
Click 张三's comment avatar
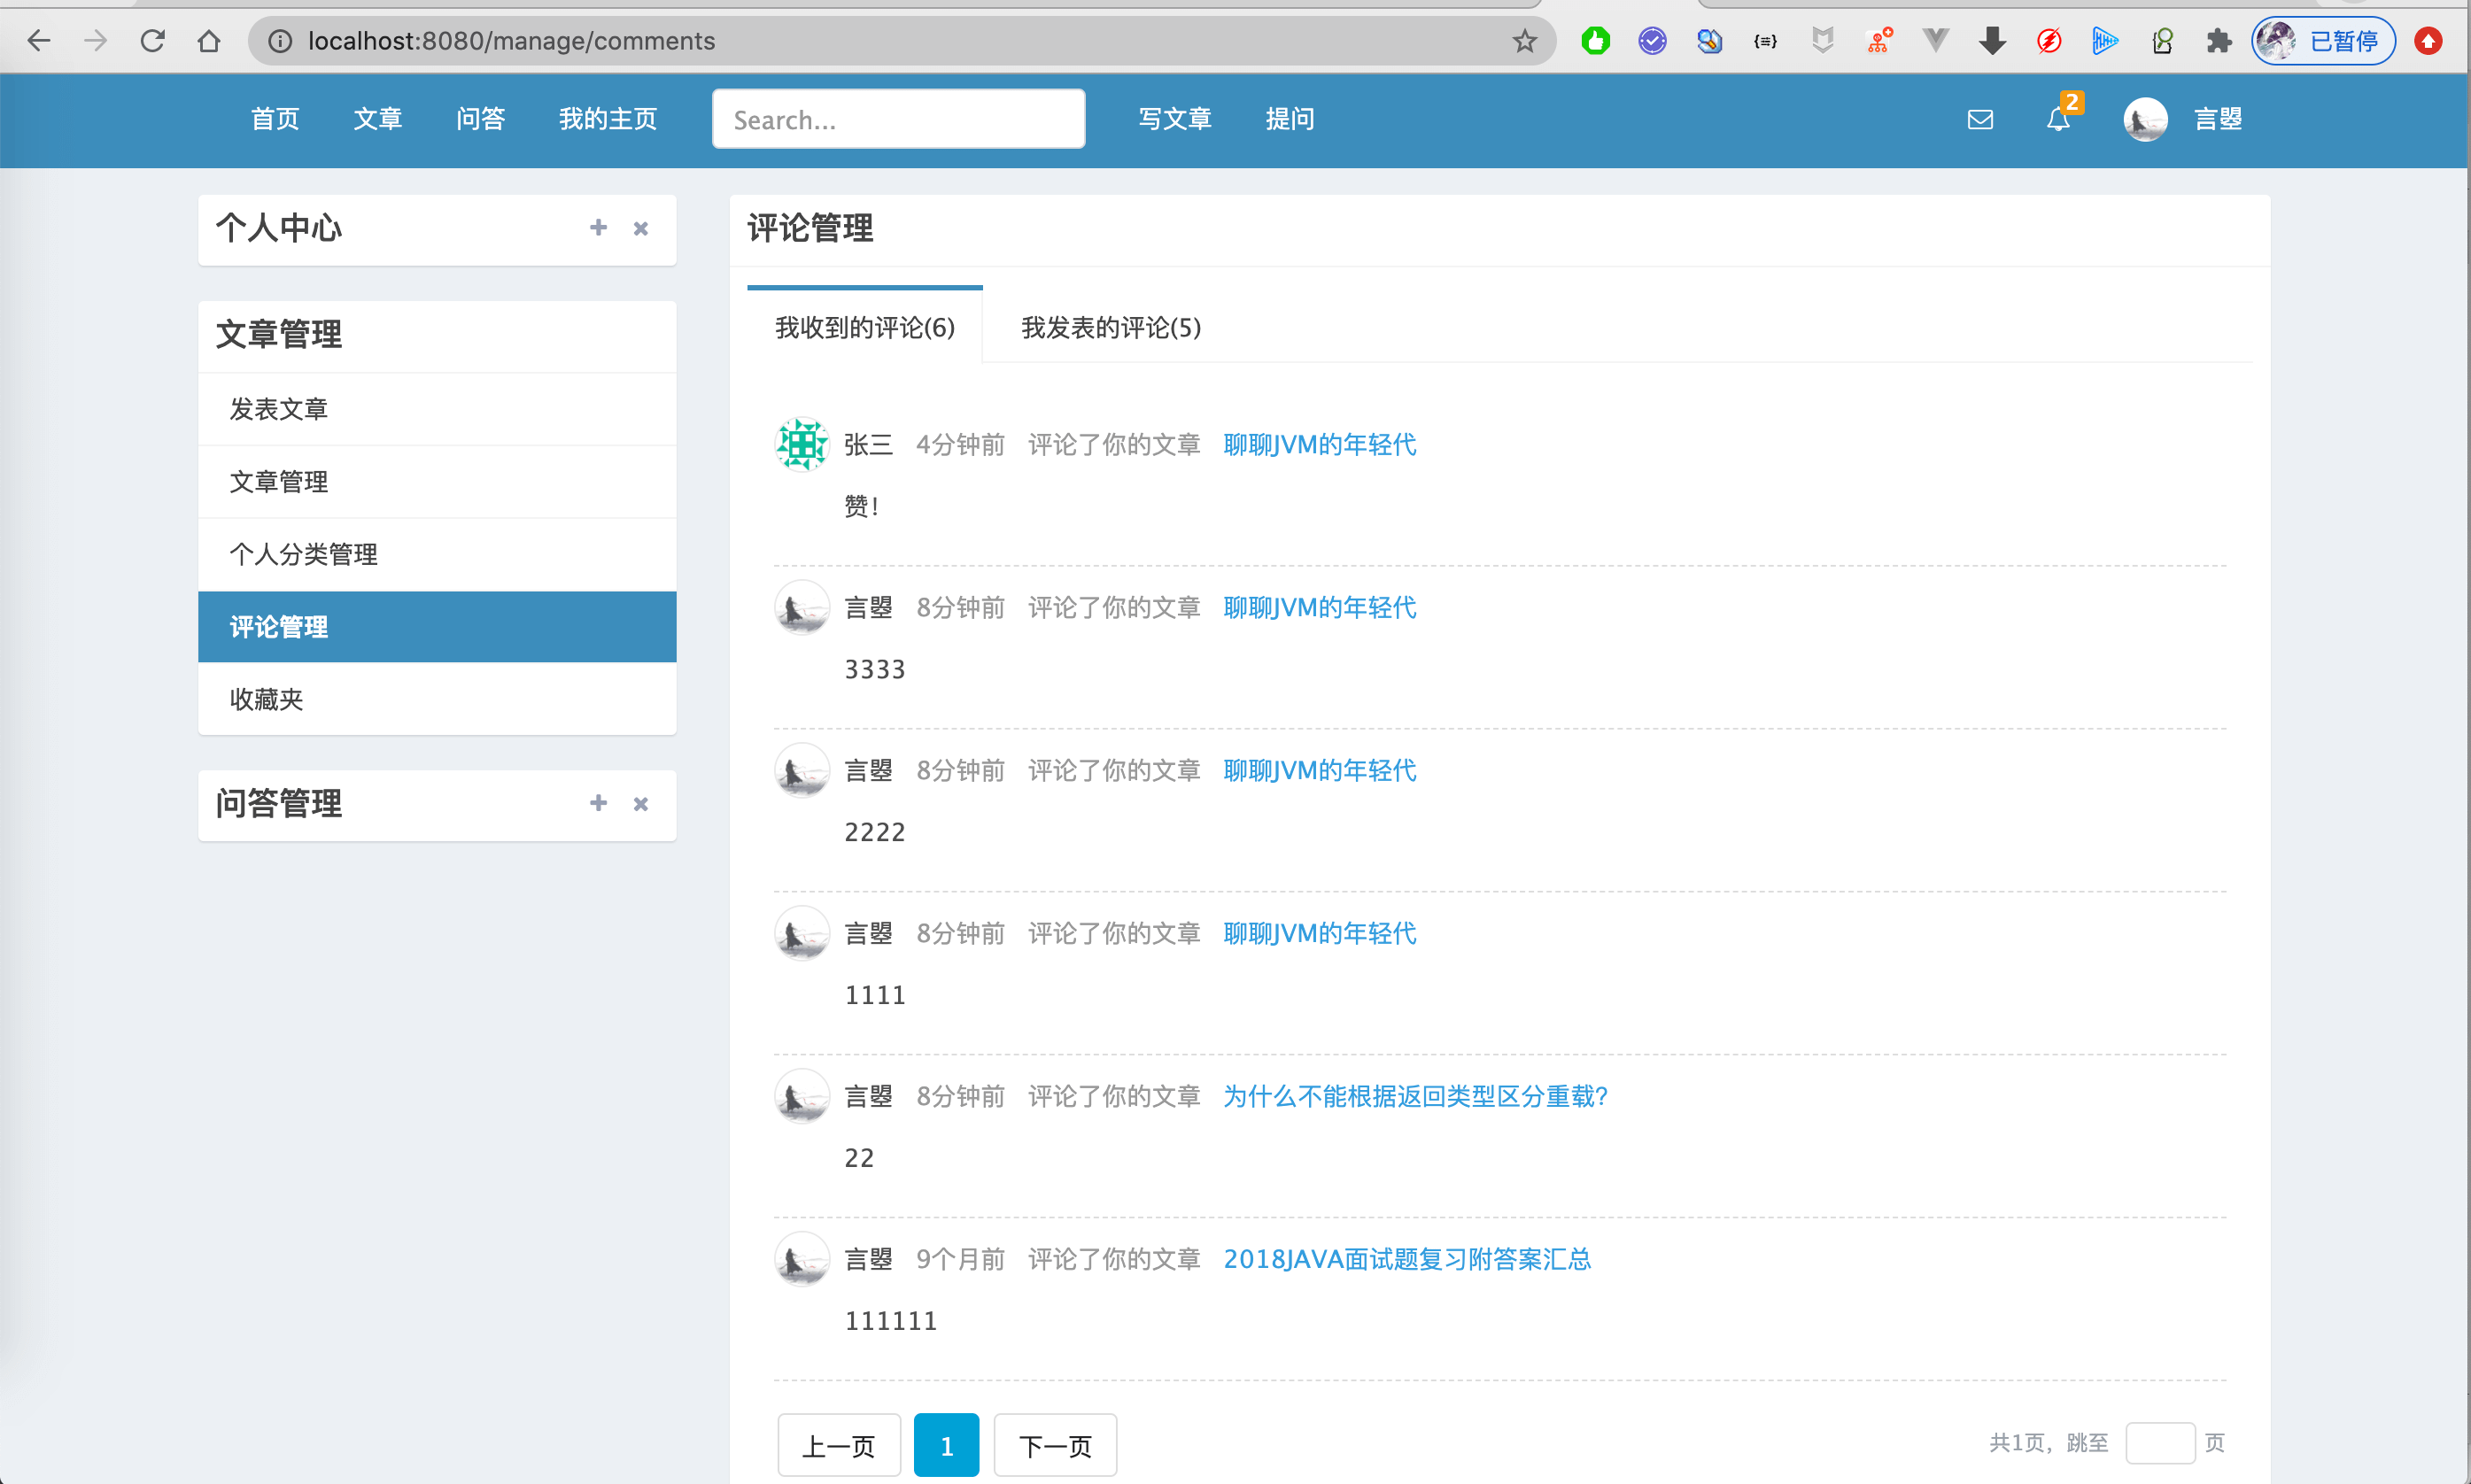coord(801,444)
